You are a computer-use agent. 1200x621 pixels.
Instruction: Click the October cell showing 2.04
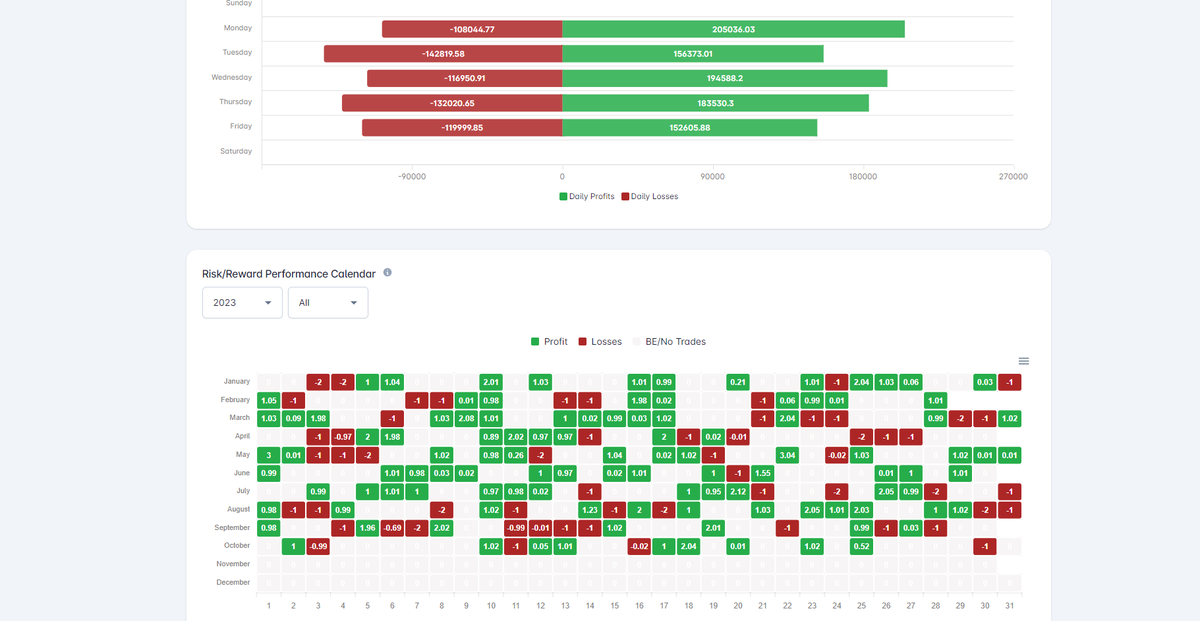[689, 546]
